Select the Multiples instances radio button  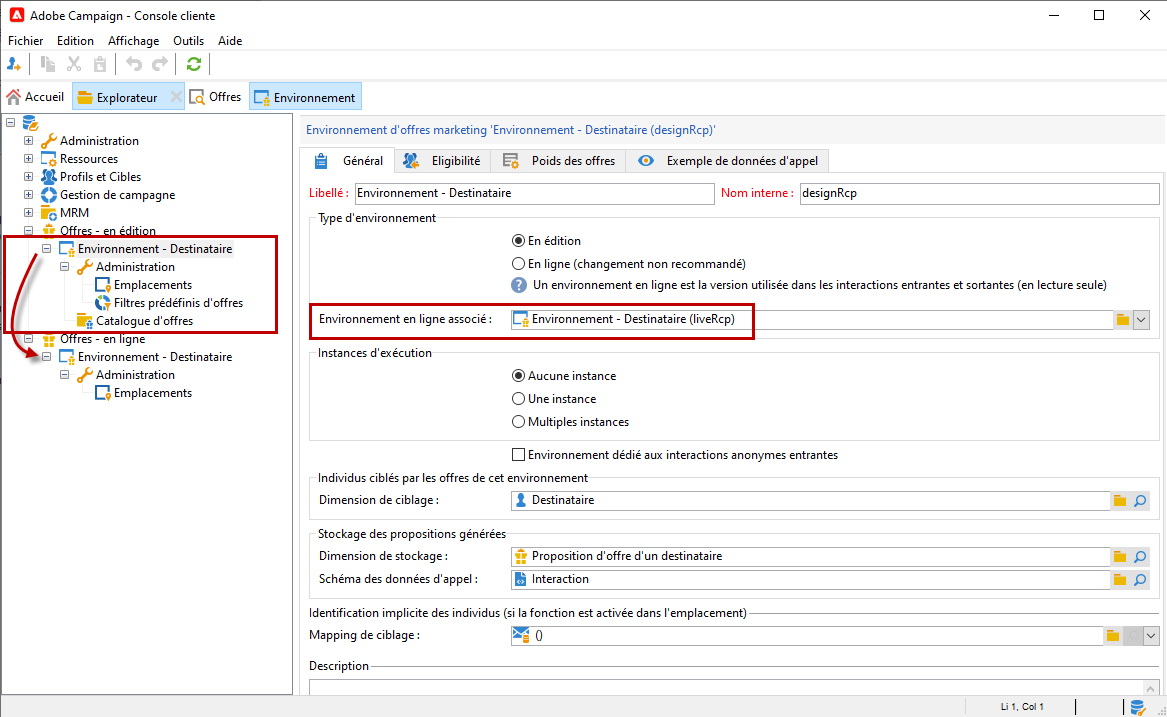(518, 422)
